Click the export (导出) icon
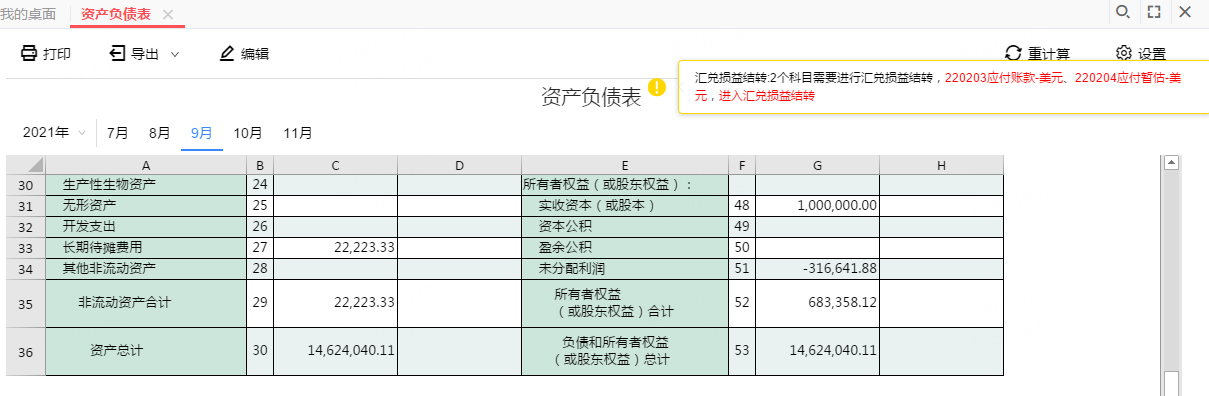The width and height of the screenshot is (1209, 396). [117, 54]
